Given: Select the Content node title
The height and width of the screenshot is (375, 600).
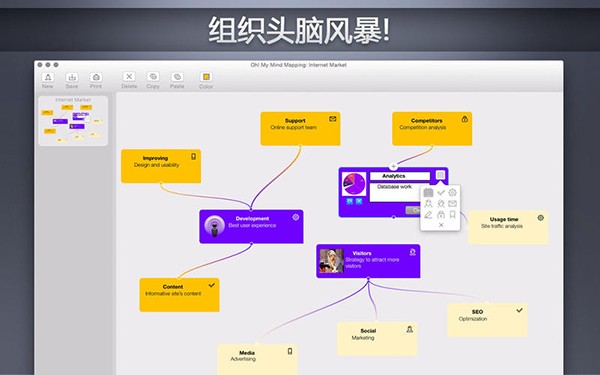Looking at the screenshot, I should tap(173, 287).
